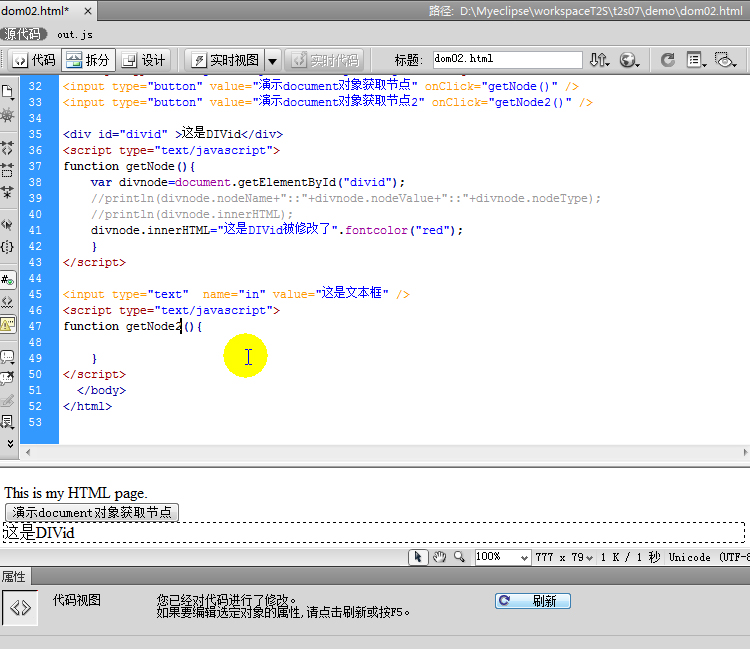Open the File Management arrows icon

(599, 60)
